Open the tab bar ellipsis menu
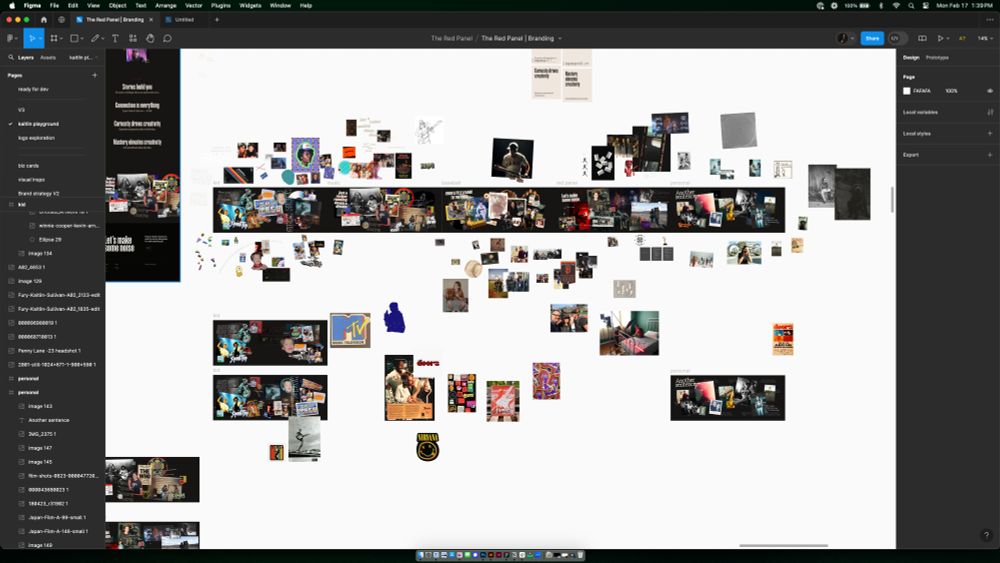The image size is (1000, 563). click(990, 20)
